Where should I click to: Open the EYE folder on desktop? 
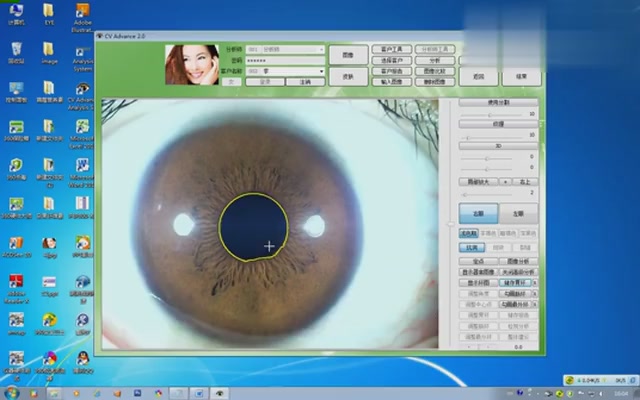pyautogui.click(x=49, y=13)
